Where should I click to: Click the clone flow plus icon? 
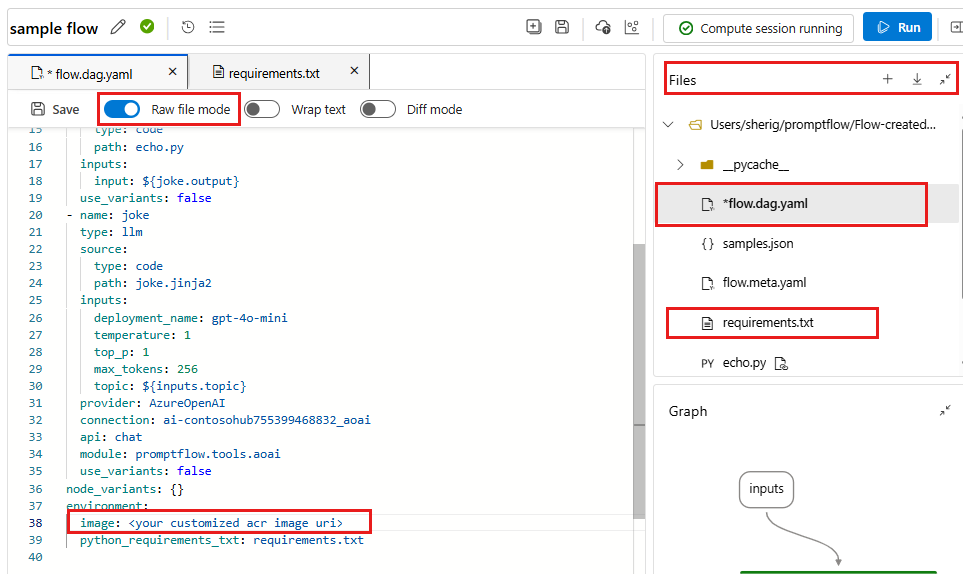click(x=534, y=27)
